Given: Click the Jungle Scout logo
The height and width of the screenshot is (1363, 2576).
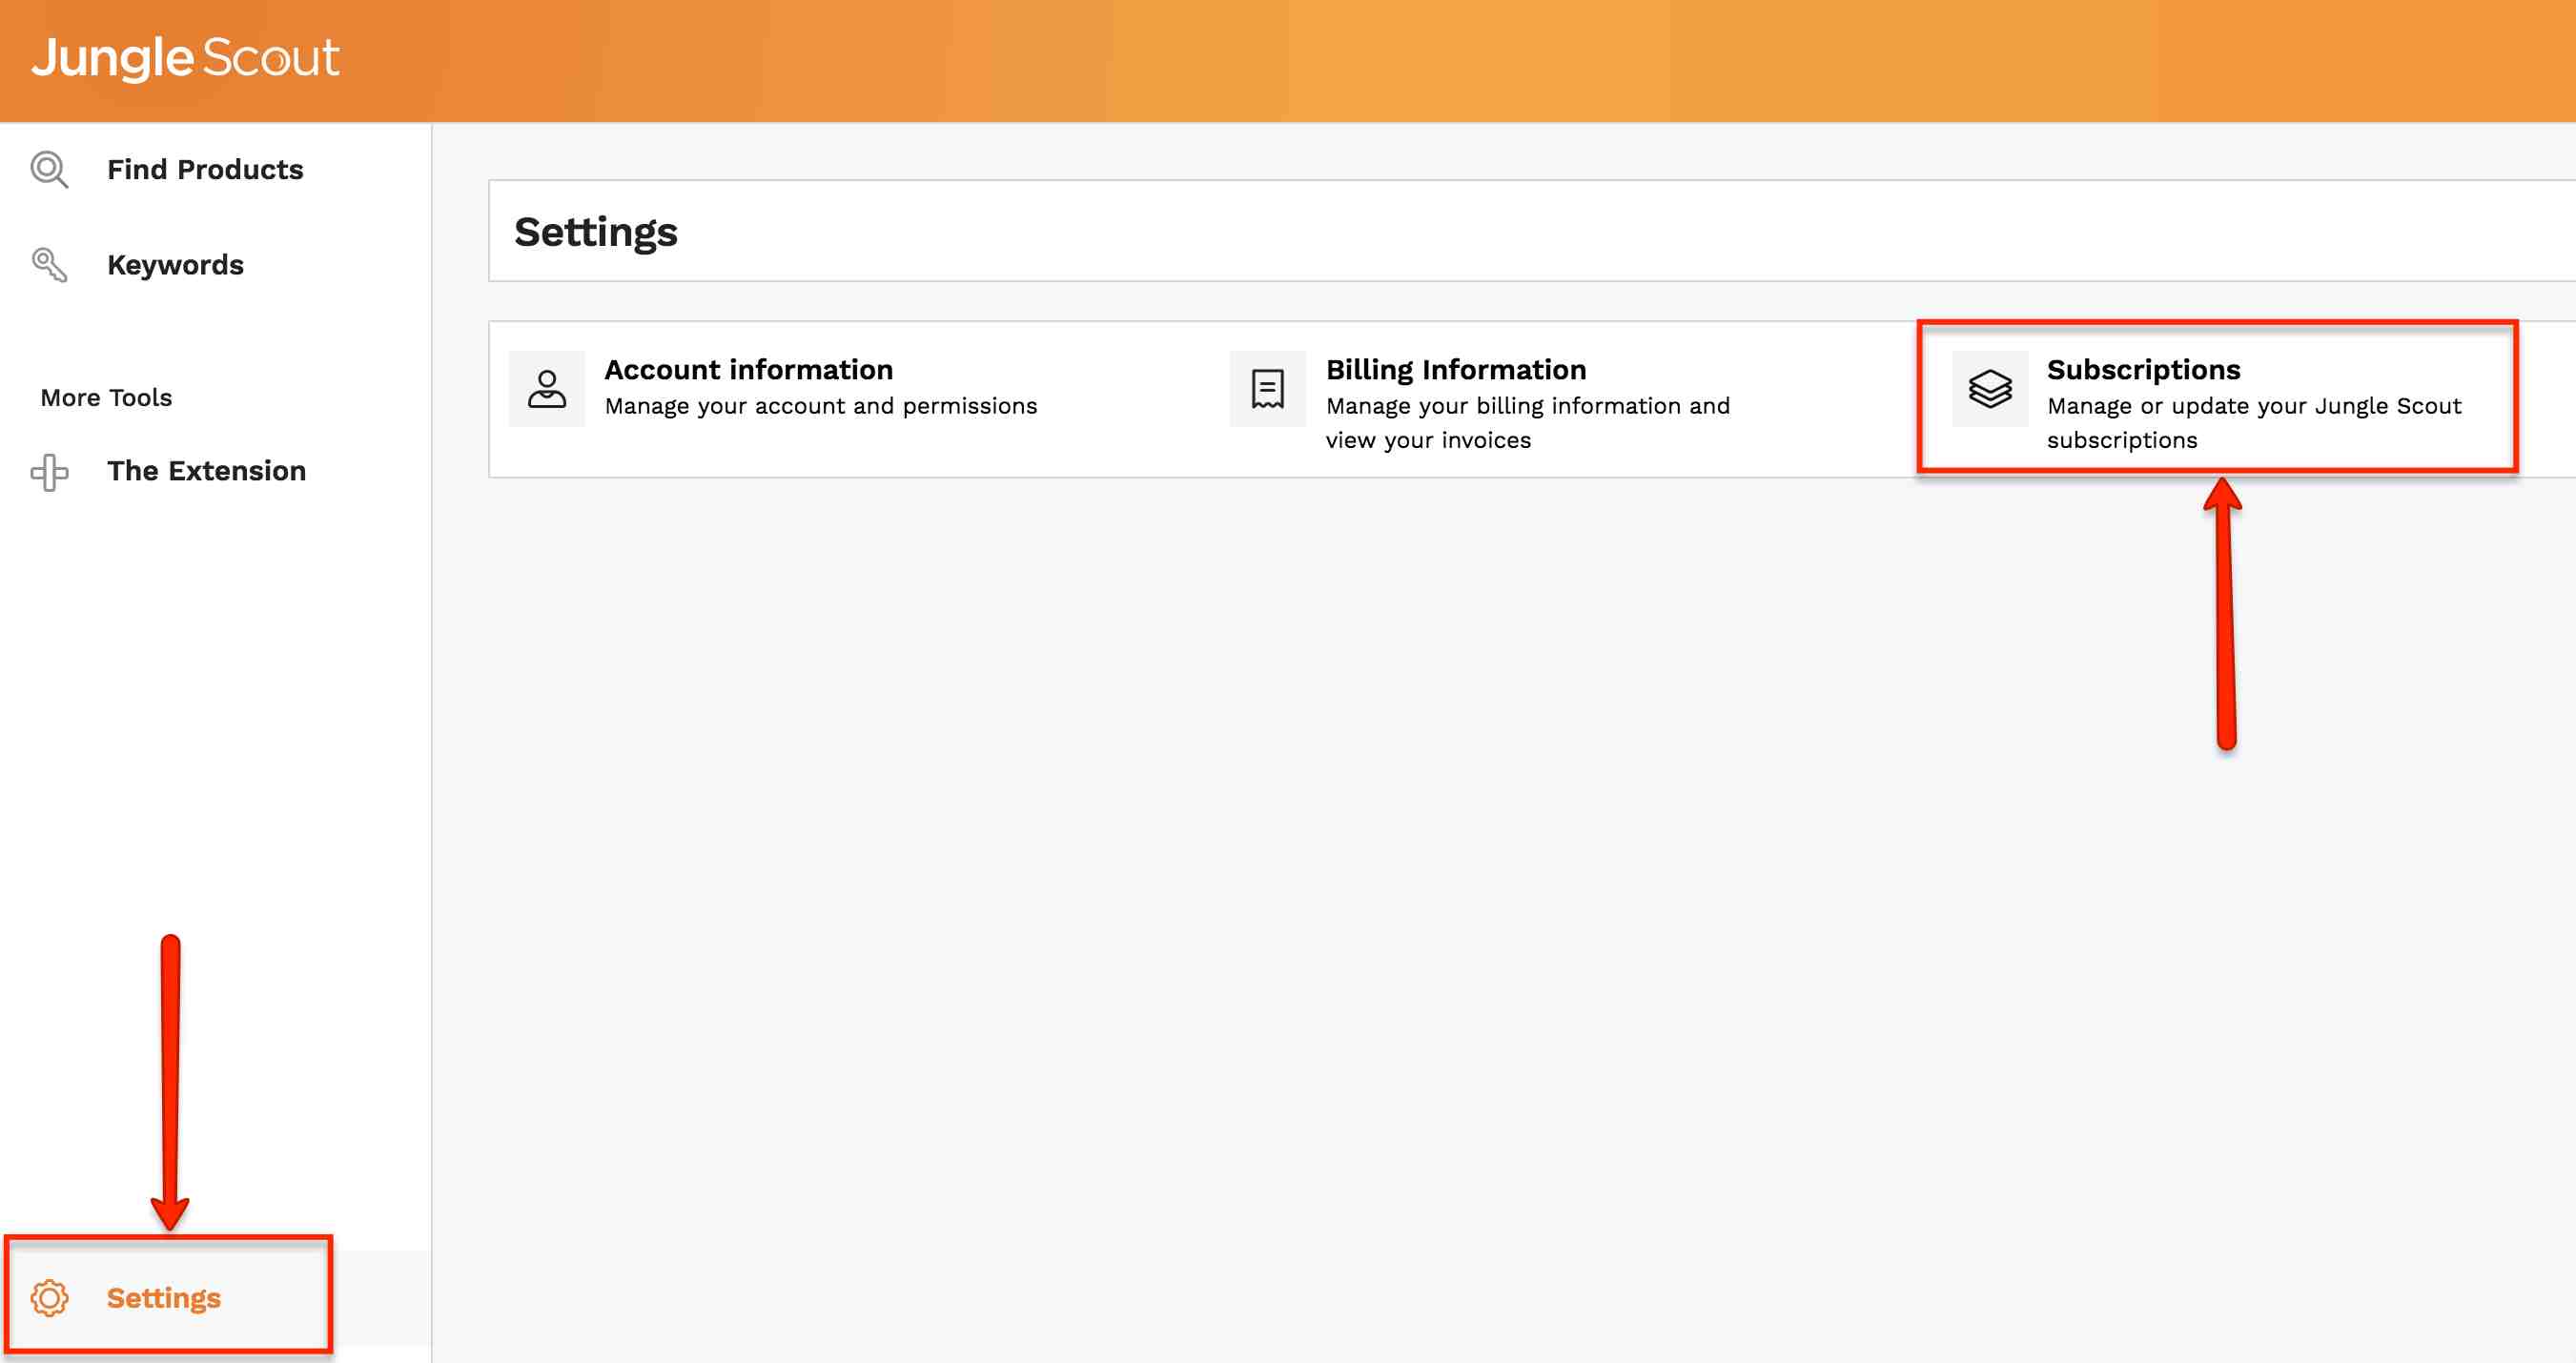Looking at the screenshot, I should coord(186,58).
